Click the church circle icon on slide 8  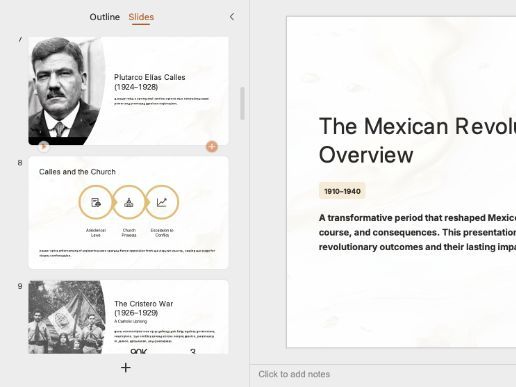129,202
